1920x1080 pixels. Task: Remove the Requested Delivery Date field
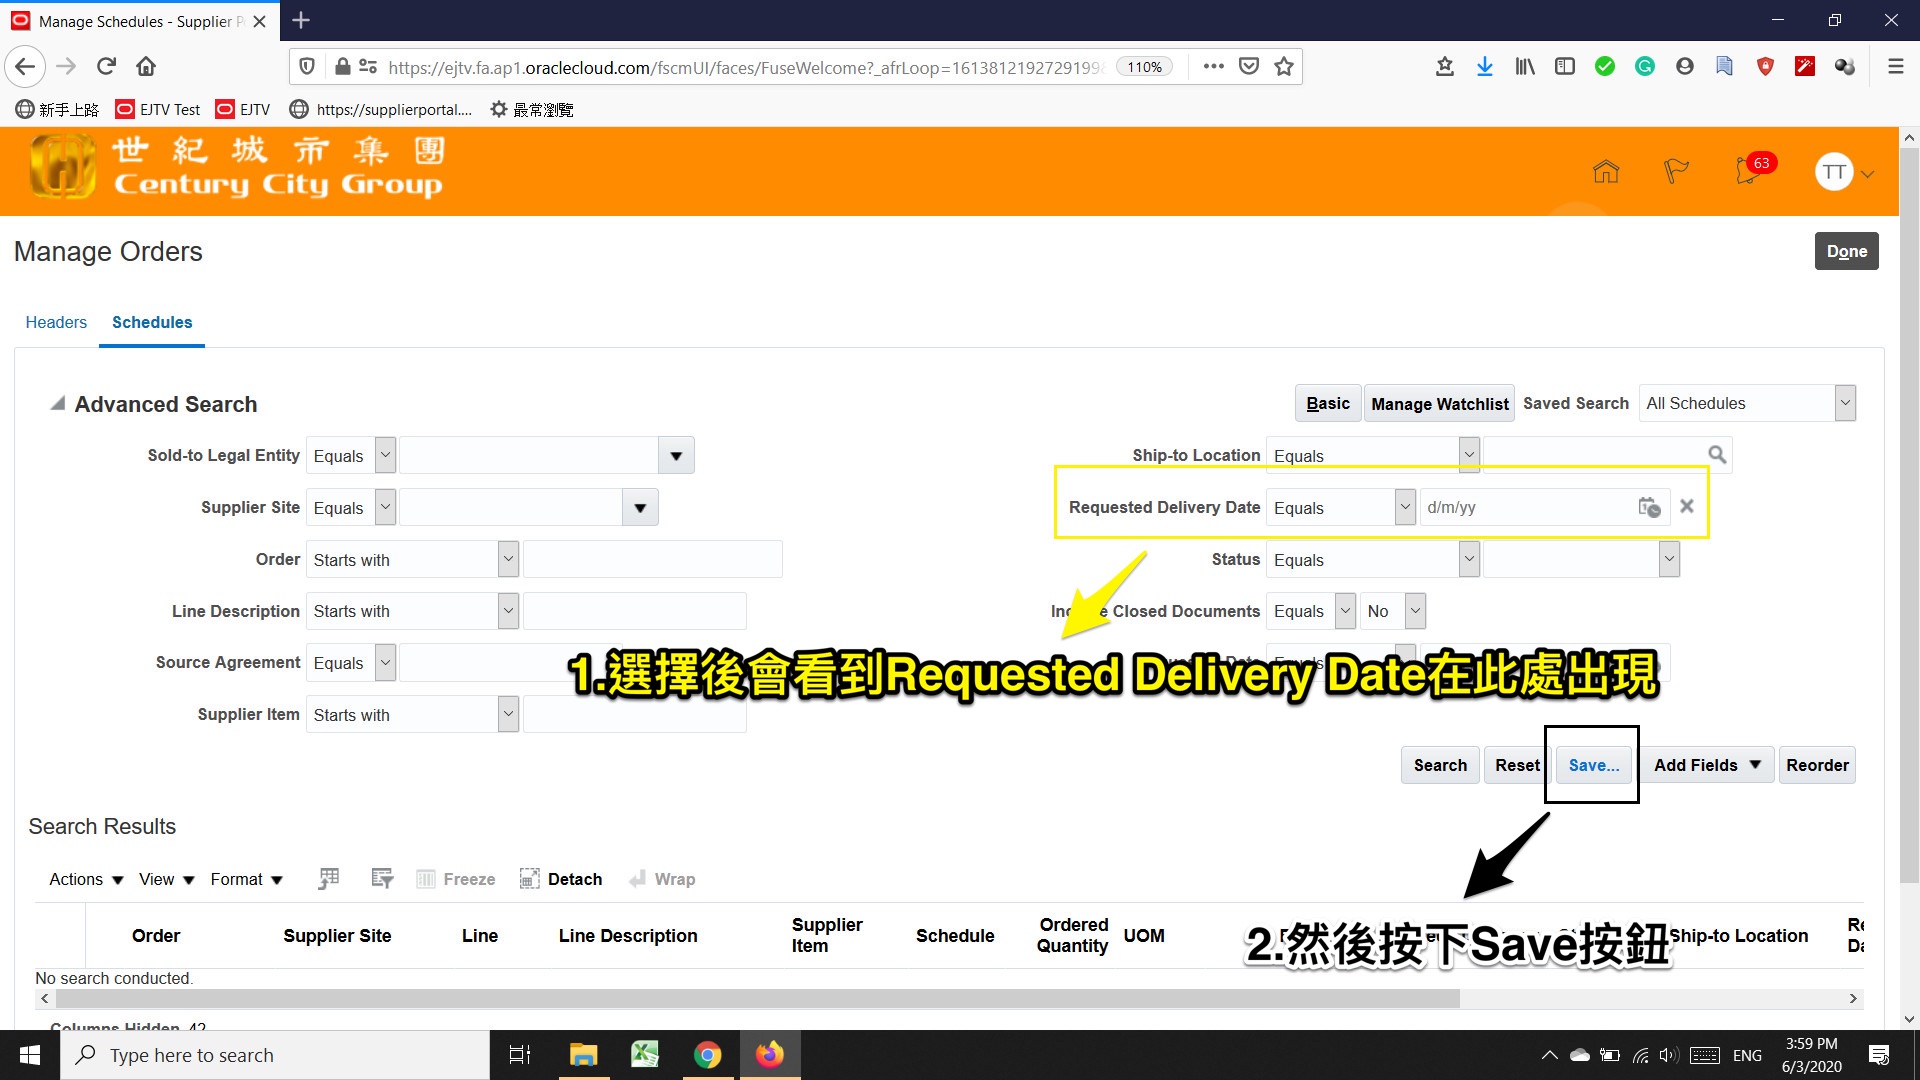[x=1687, y=506]
